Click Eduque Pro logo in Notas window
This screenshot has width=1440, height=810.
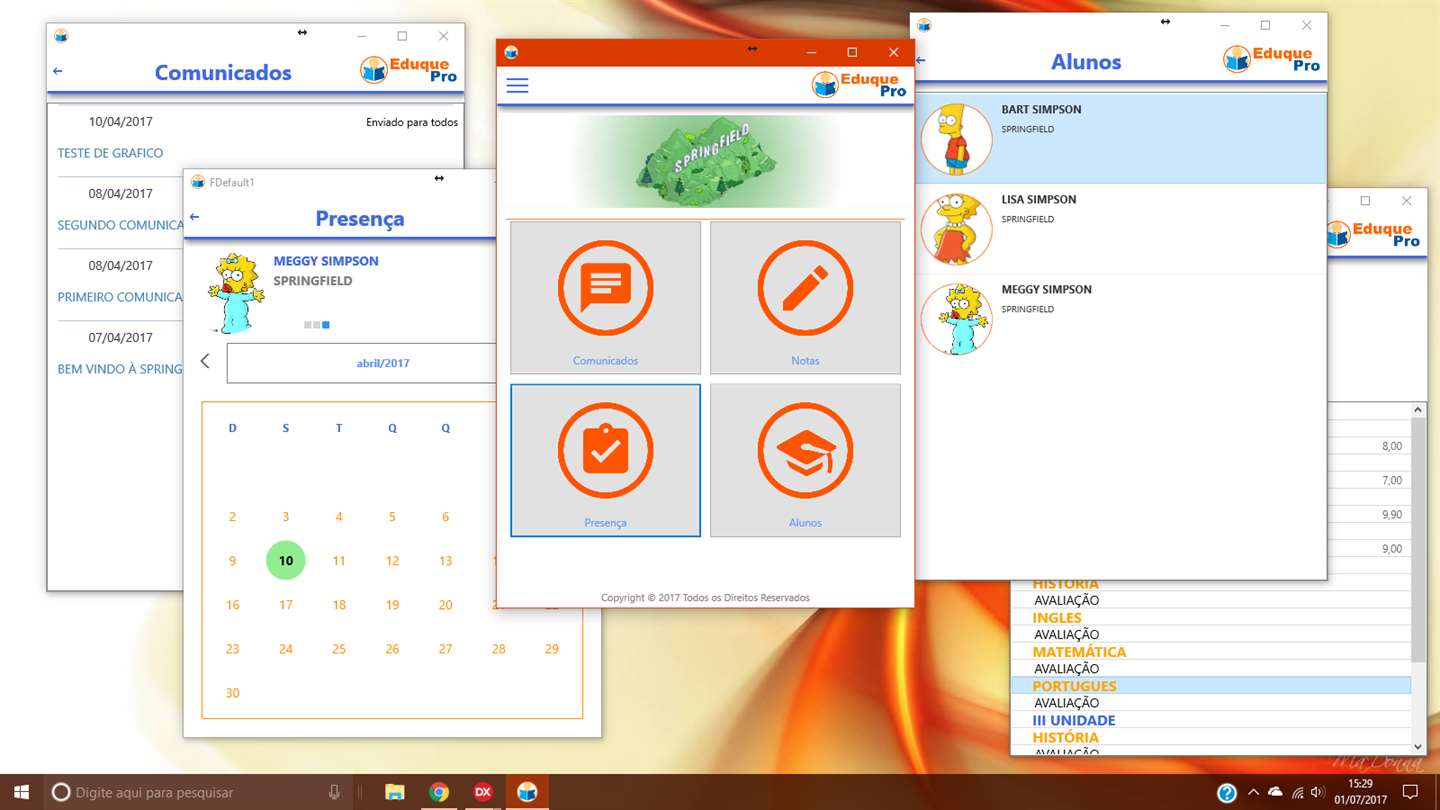(1373, 235)
